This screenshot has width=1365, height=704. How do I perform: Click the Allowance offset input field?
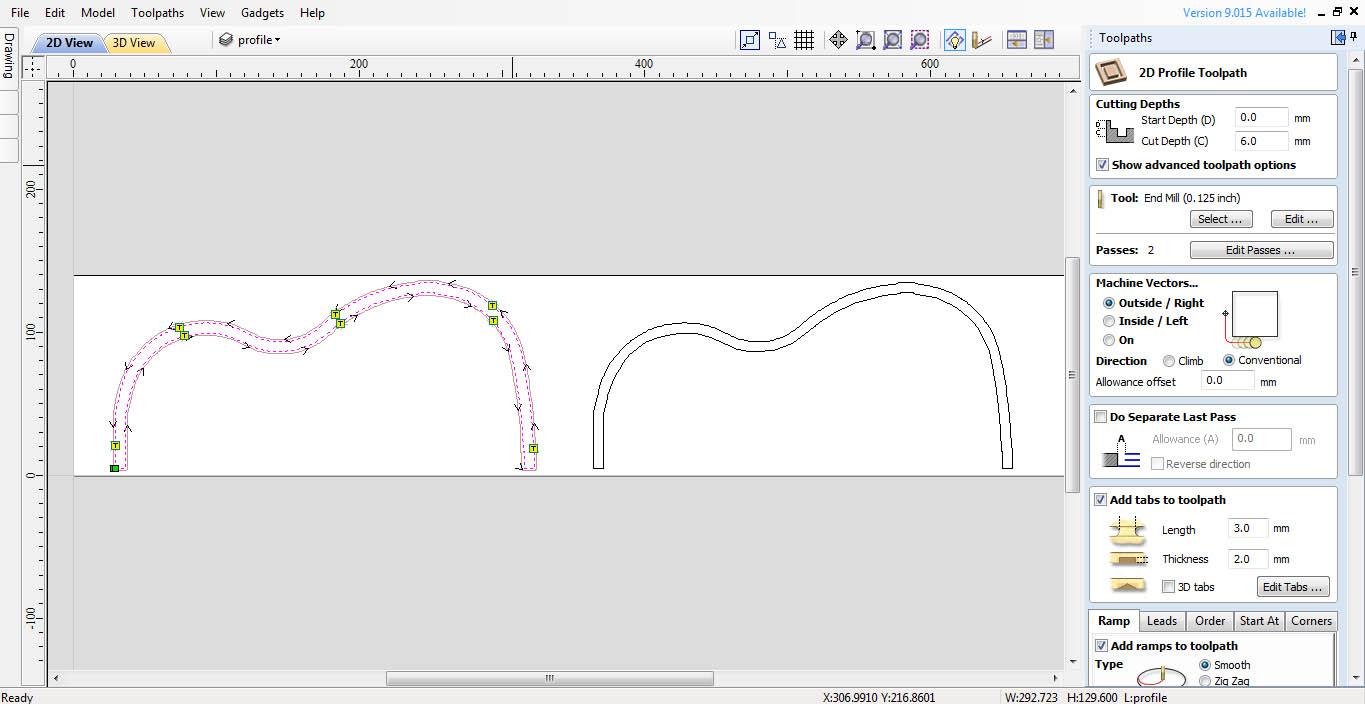[x=1227, y=381]
